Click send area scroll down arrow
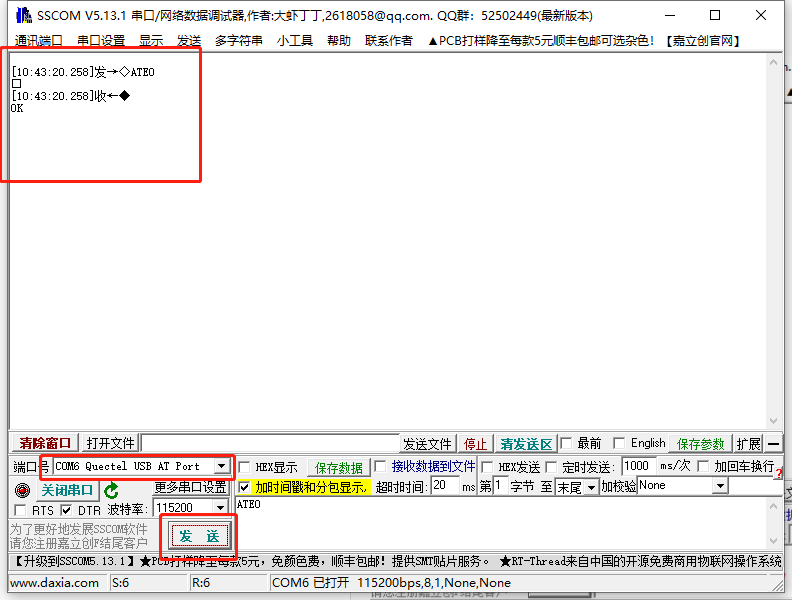792x600 pixels. (x=773, y=541)
